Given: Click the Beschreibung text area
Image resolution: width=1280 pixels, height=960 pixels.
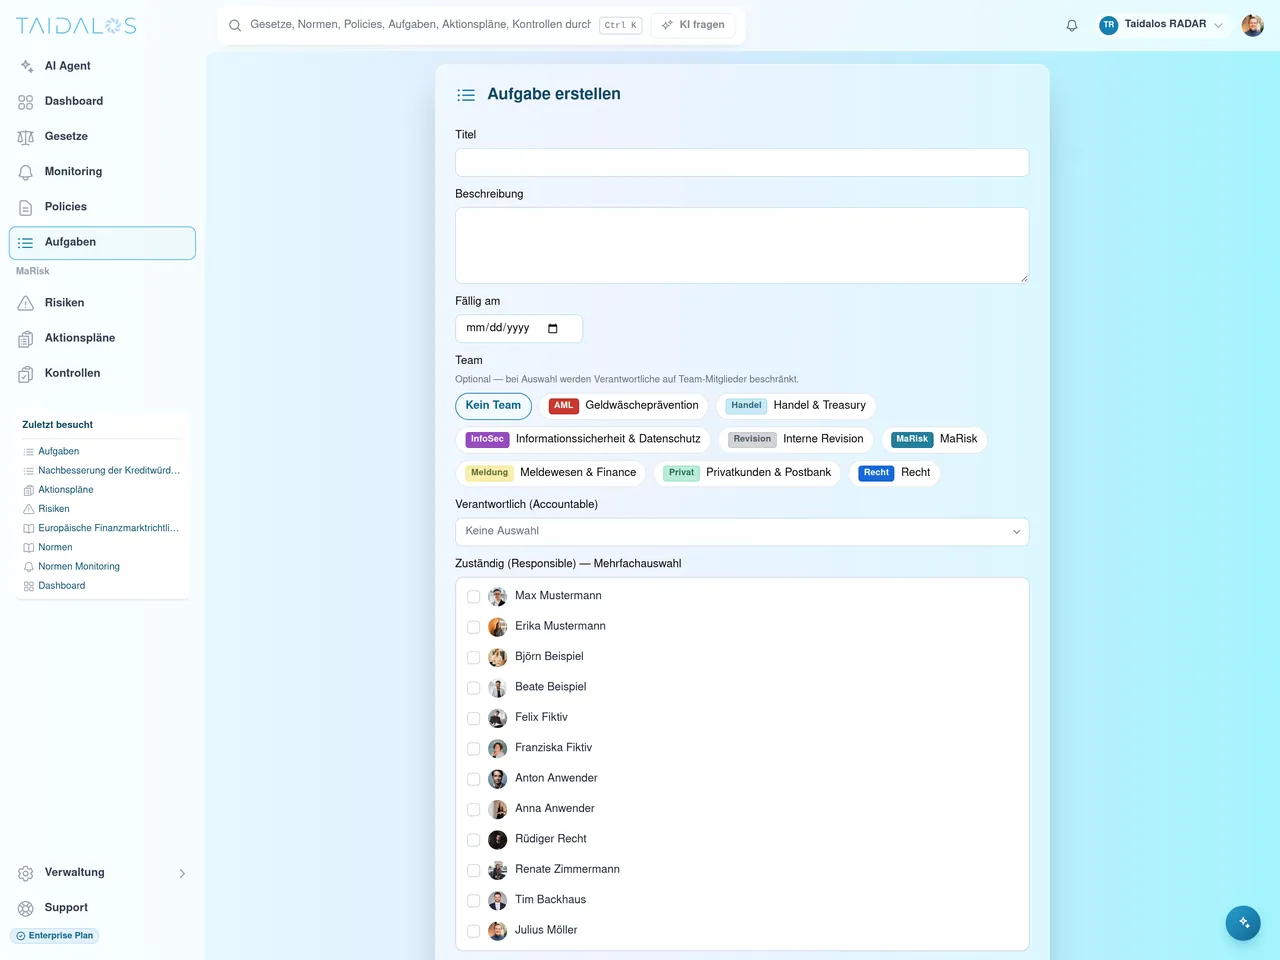Looking at the screenshot, I should (x=742, y=246).
